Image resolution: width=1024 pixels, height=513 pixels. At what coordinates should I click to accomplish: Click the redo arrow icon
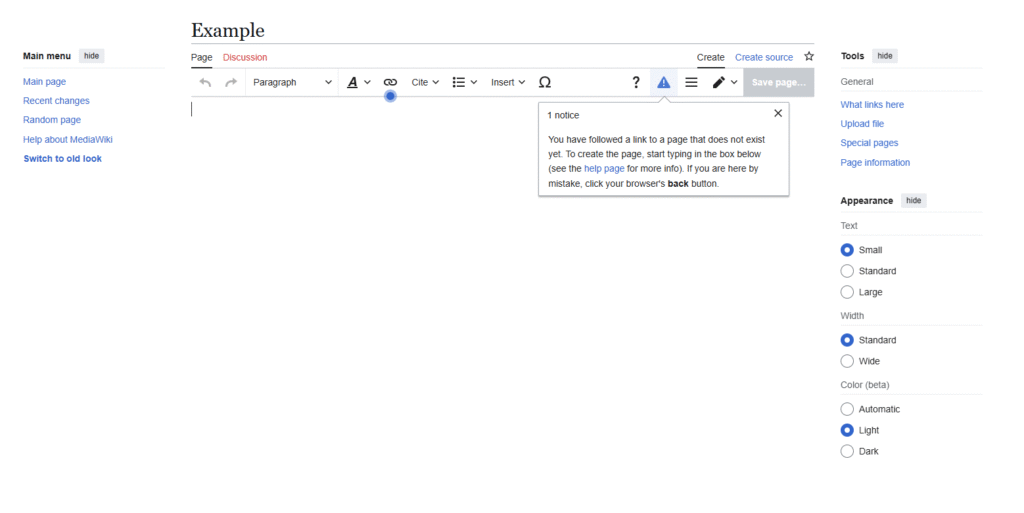point(231,82)
